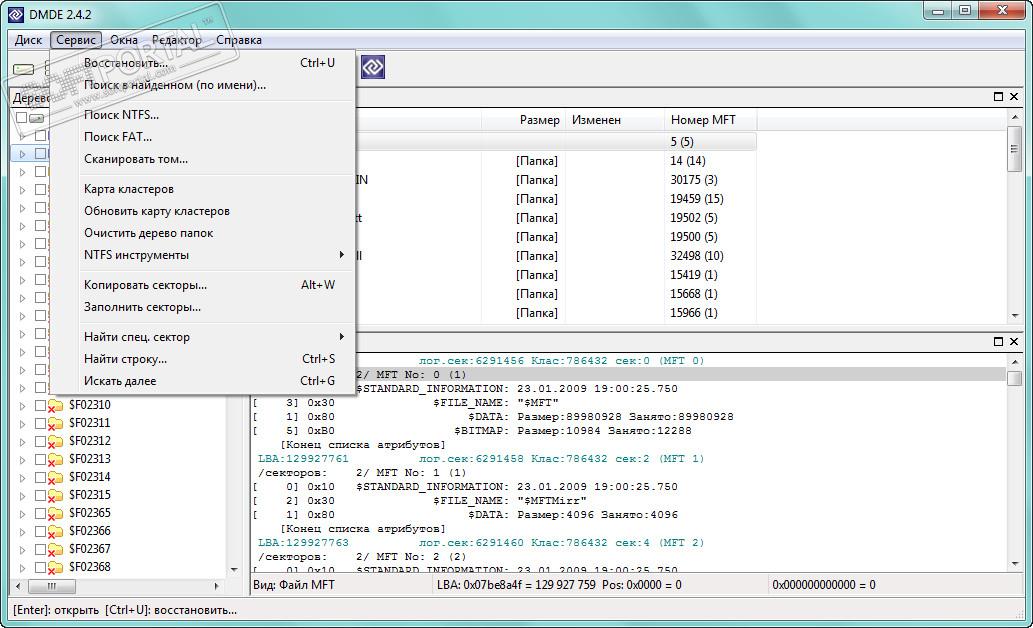
Task: Expand the $F02366 folder node
Action: click(x=22, y=532)
